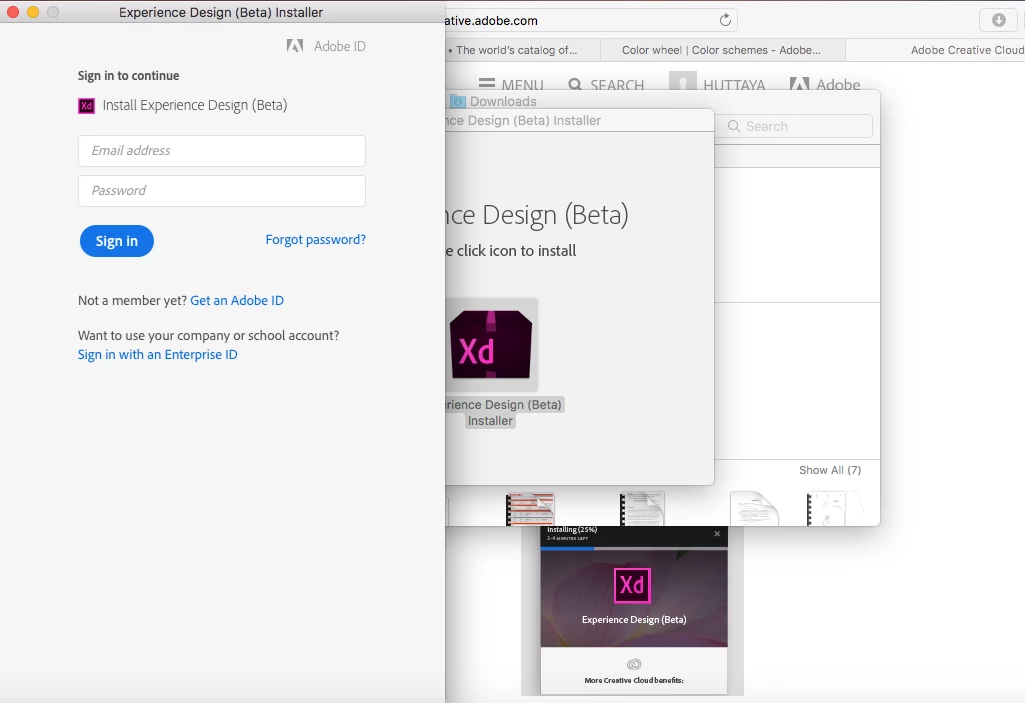The image size is (1025, 703).
Task: Click the Installing progress bar
Action: coord(634,549)
